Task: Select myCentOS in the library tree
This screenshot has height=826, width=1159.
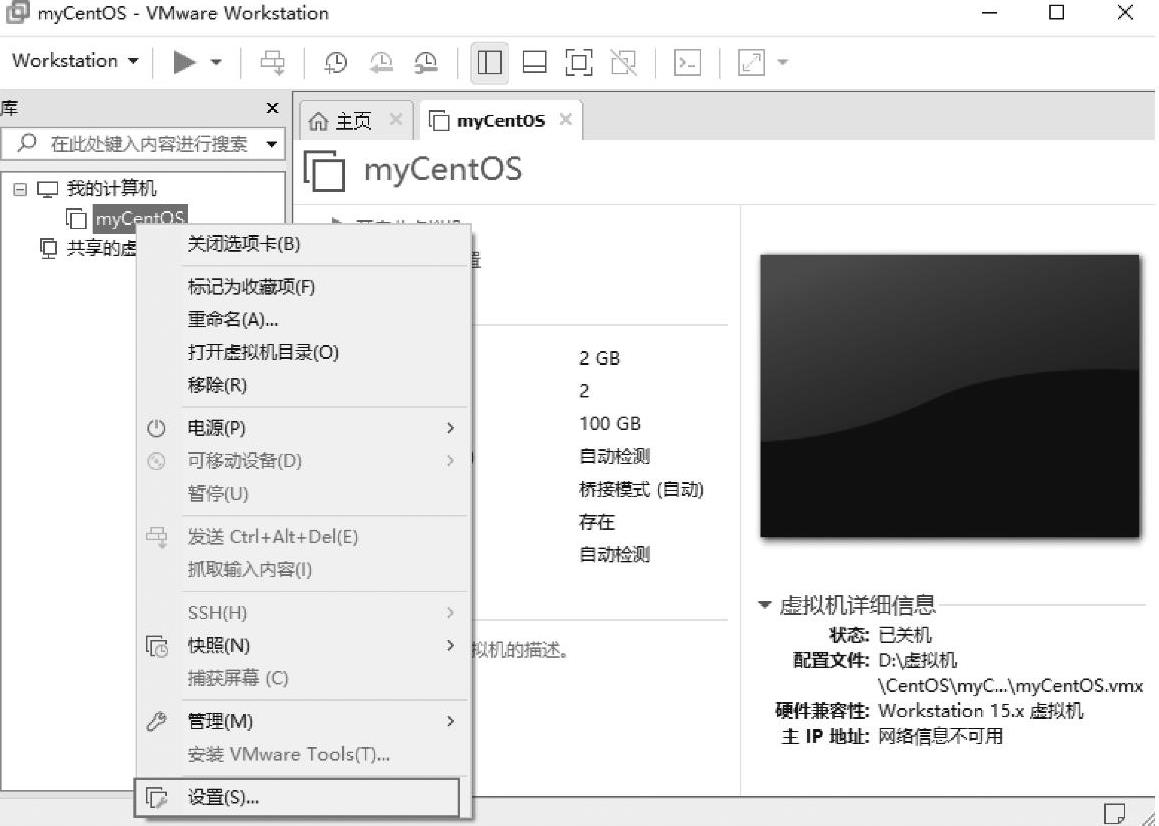Action: [140, 219]
